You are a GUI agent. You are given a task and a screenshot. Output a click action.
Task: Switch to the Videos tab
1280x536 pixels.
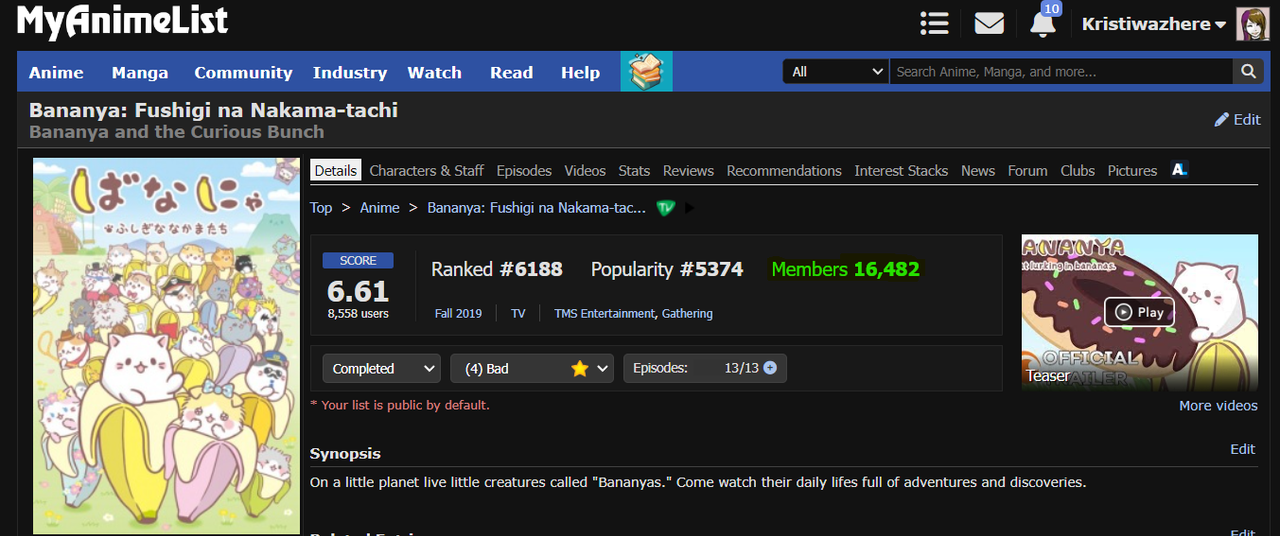point(585,171)
